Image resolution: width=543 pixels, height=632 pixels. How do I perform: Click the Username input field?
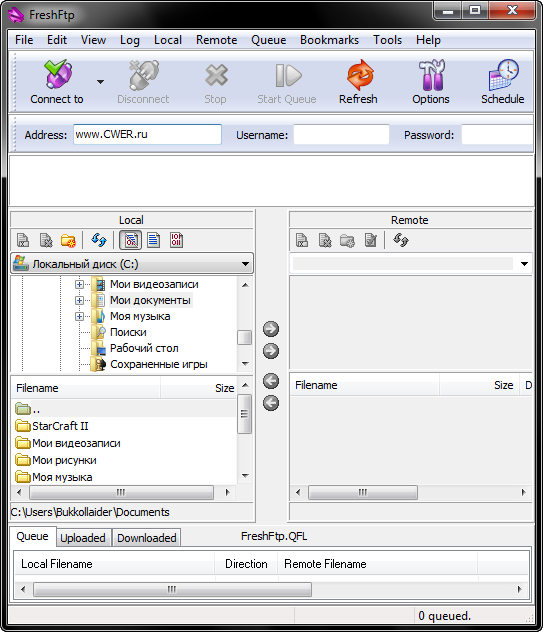(x=341, y=135)
